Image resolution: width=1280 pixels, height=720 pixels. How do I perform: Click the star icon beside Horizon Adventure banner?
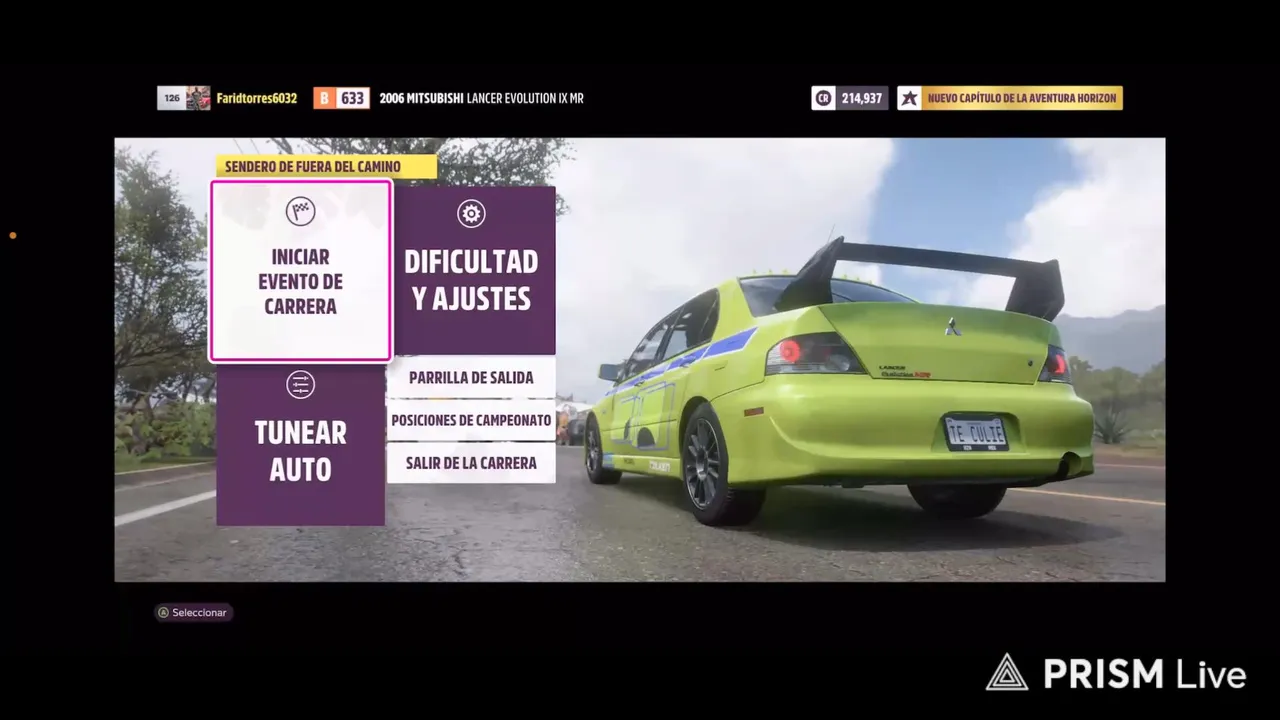click(909, 98)
